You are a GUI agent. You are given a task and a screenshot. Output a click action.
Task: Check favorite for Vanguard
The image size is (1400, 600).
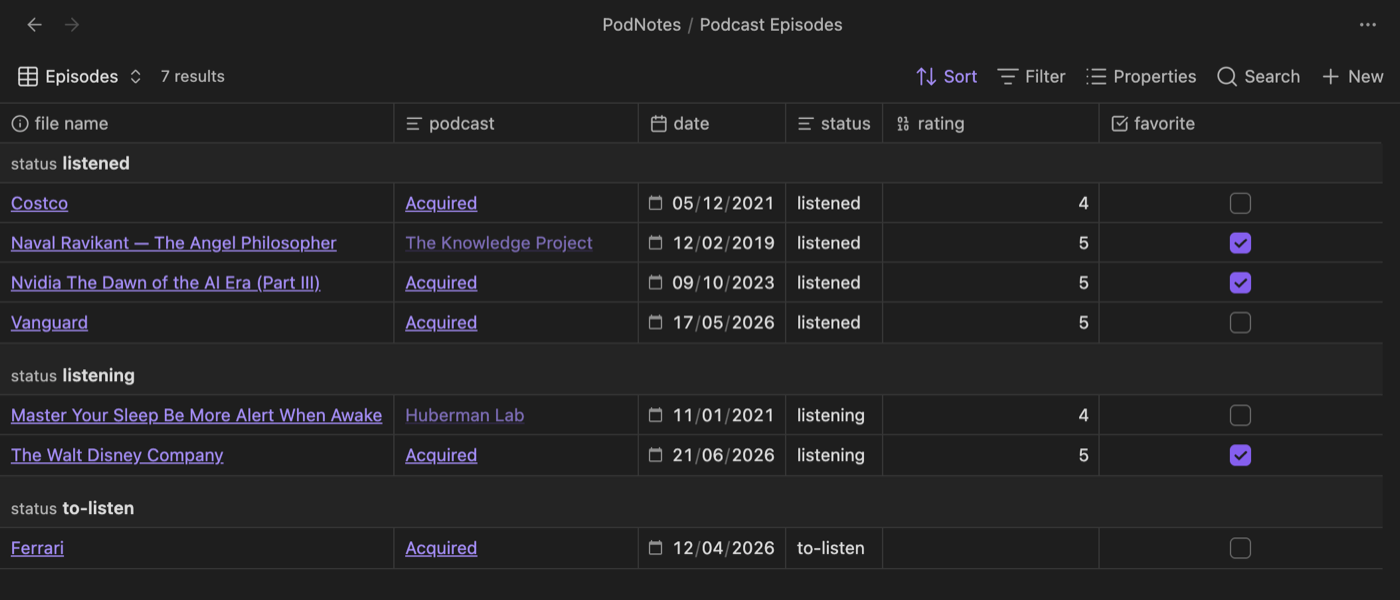[1240, 323]
